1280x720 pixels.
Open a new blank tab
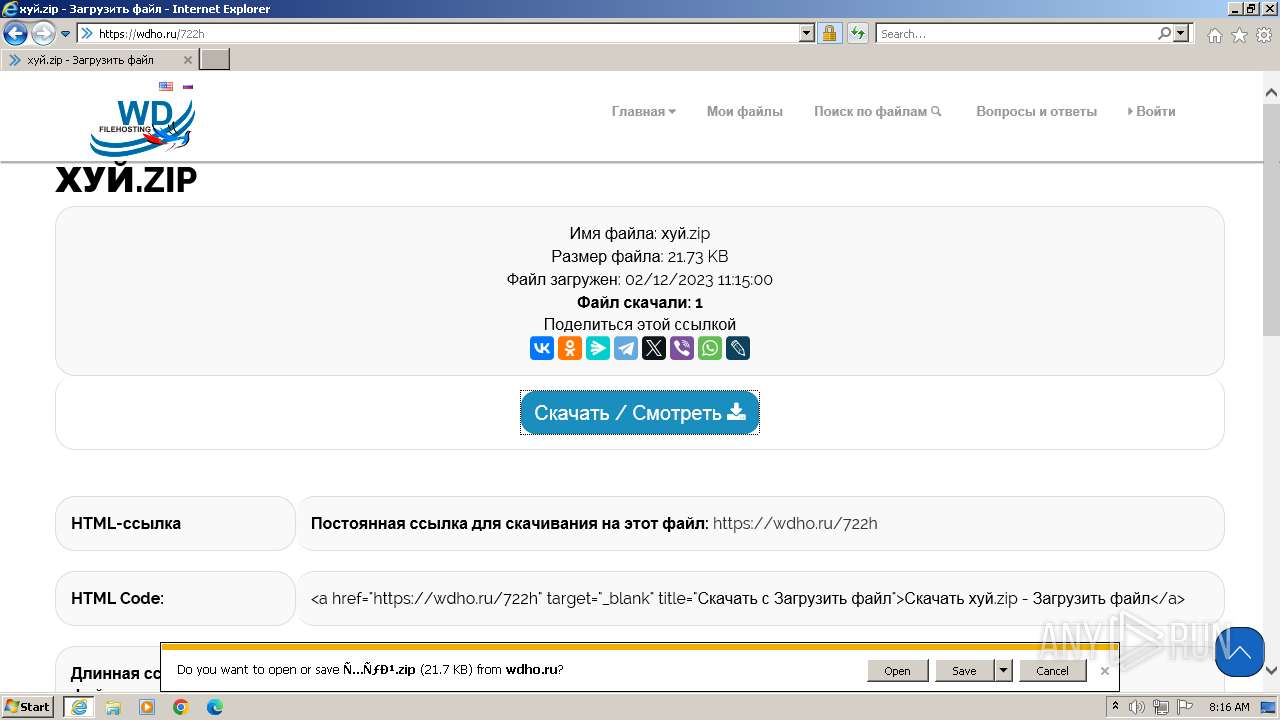215,60
